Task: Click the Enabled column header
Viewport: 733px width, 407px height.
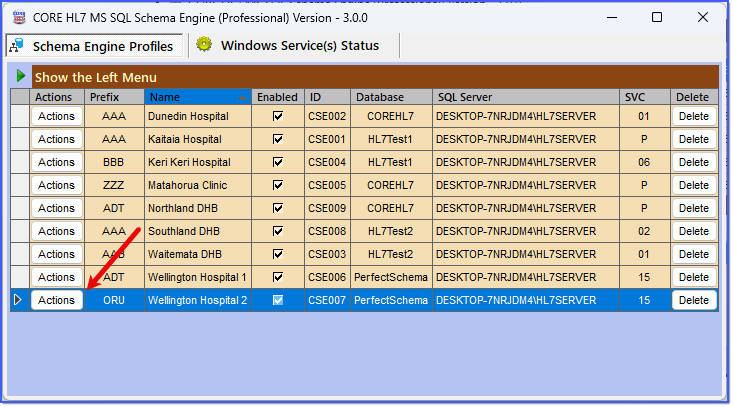Action: (278, 97)
